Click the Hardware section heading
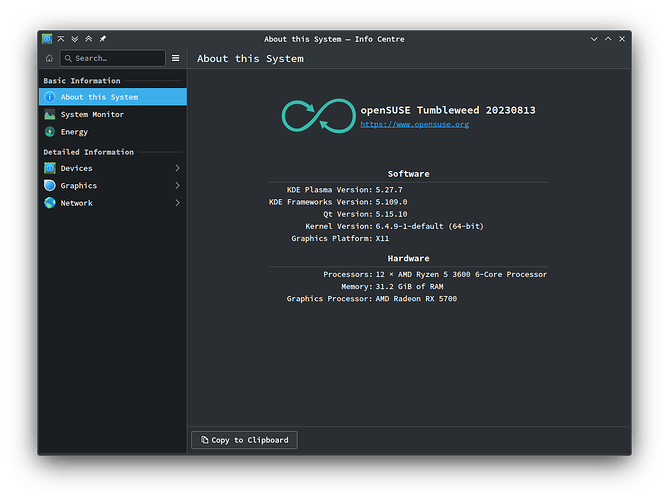 click(408, 259)
